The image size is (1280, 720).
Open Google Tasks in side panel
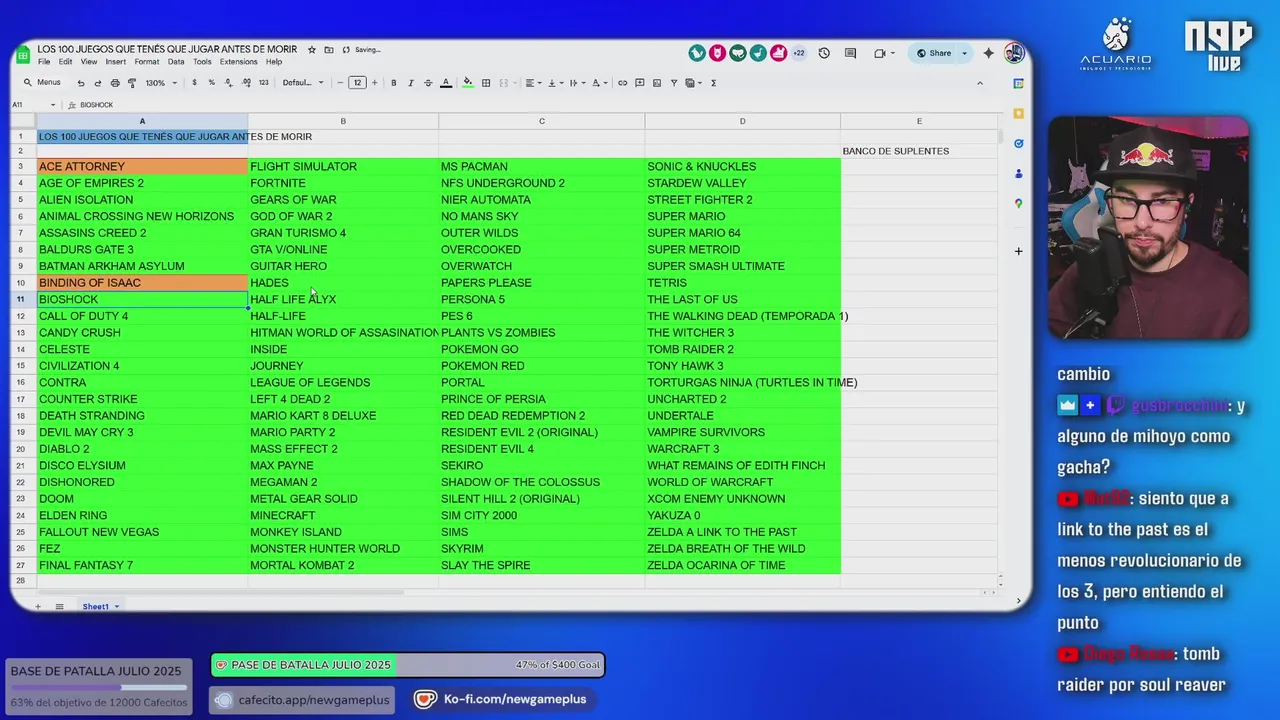pos(1018,144)
